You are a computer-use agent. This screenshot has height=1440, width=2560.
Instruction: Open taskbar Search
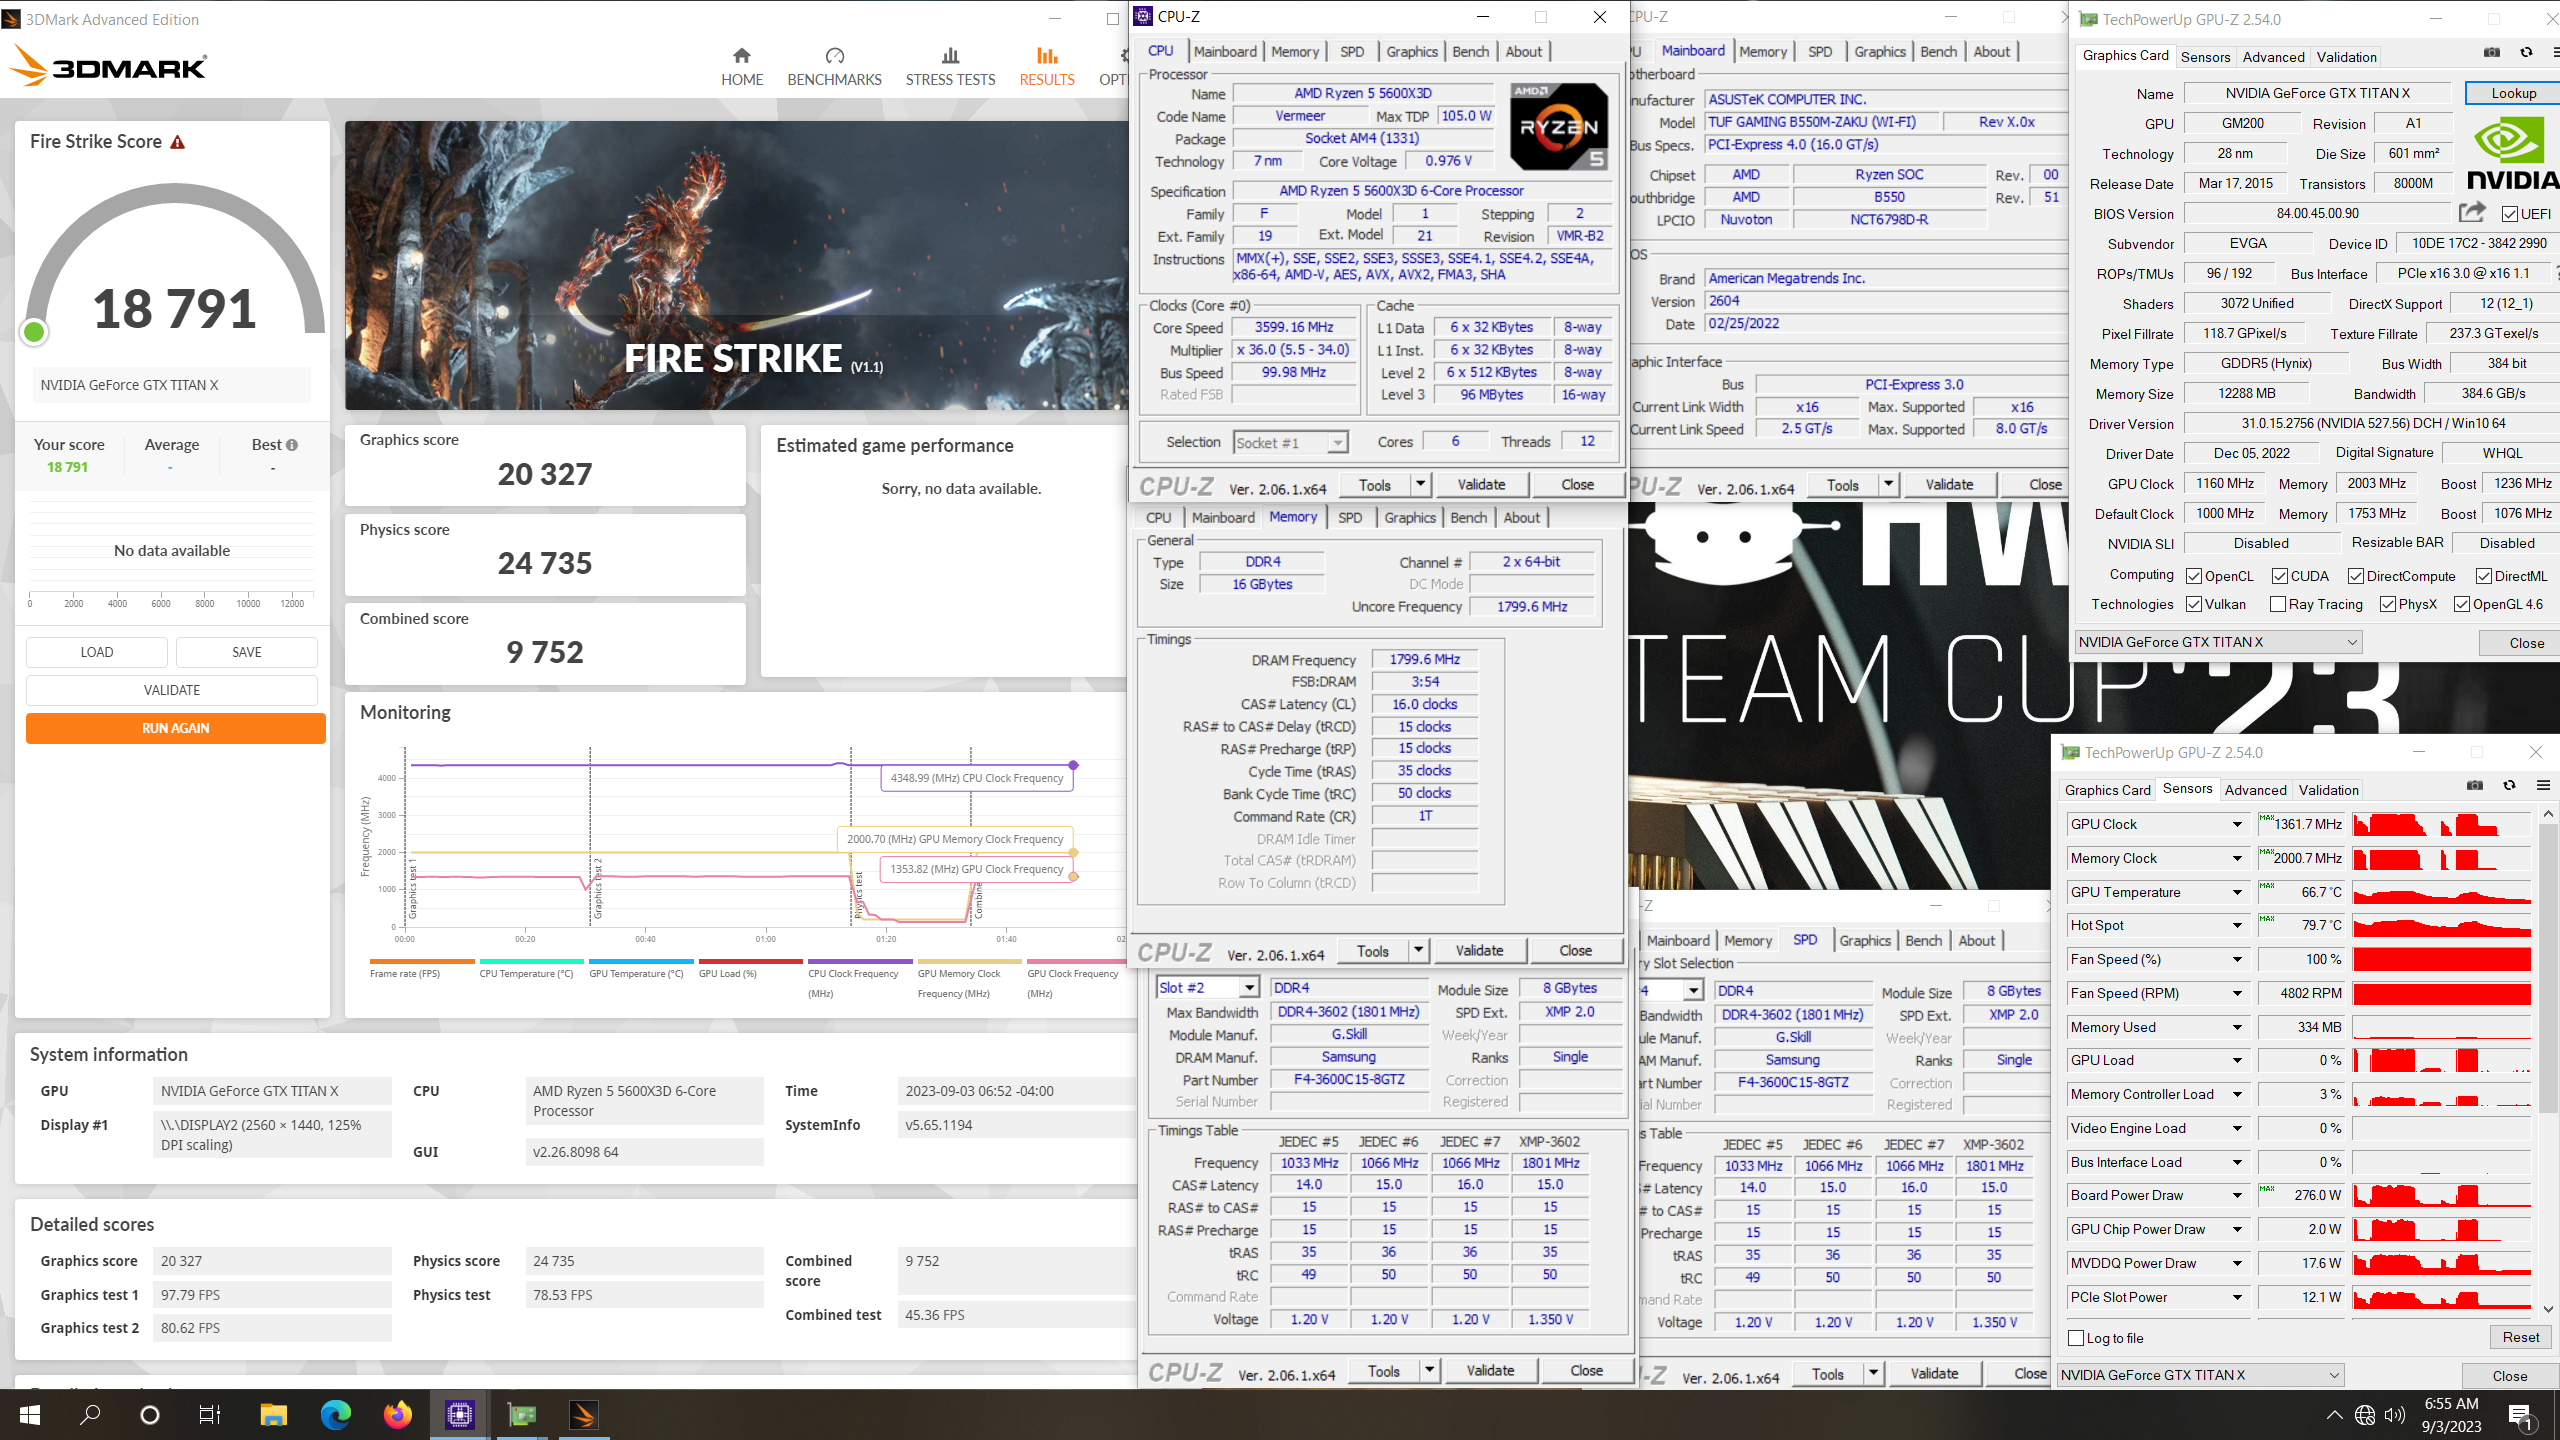coord(90,1414)
